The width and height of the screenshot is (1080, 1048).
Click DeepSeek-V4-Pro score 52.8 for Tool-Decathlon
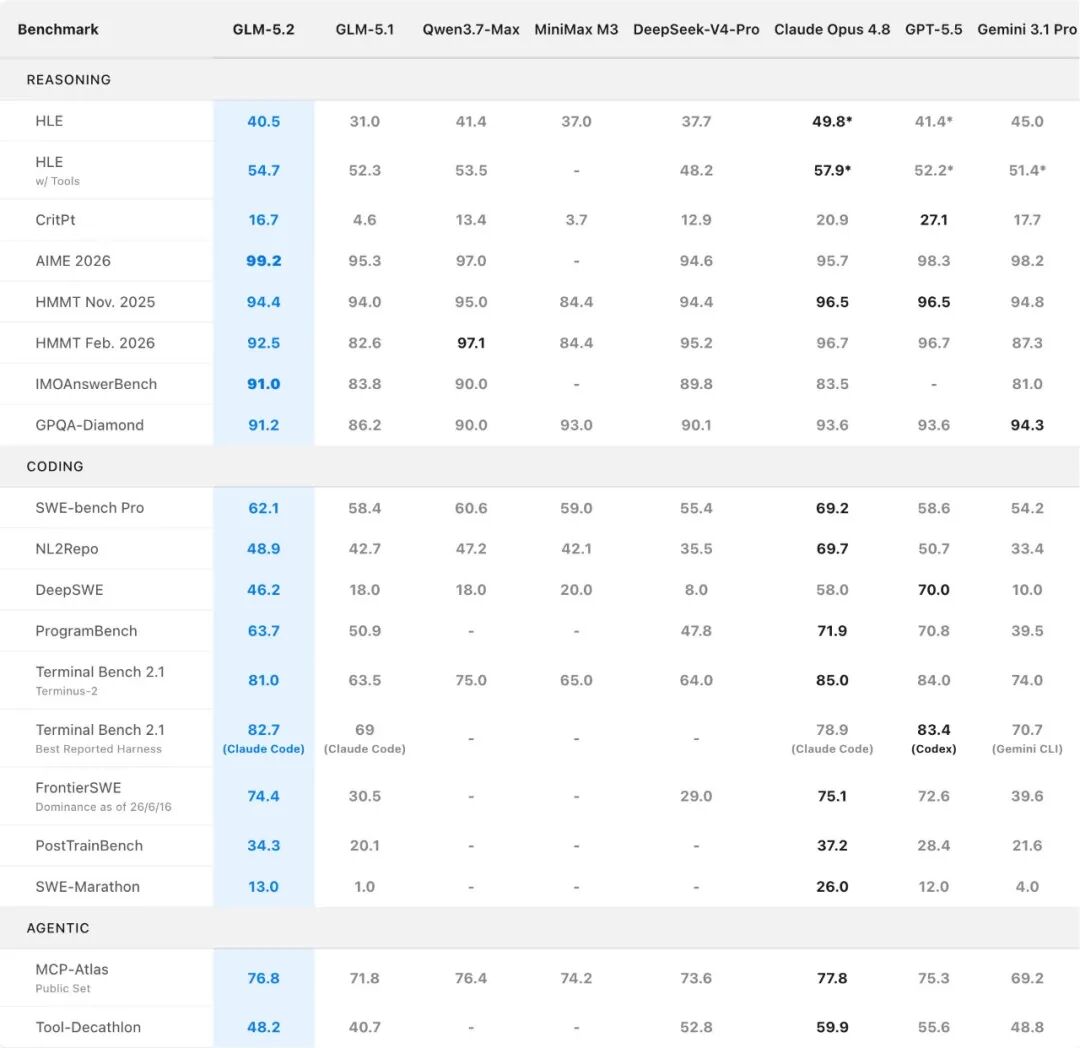coord(696,1027)
